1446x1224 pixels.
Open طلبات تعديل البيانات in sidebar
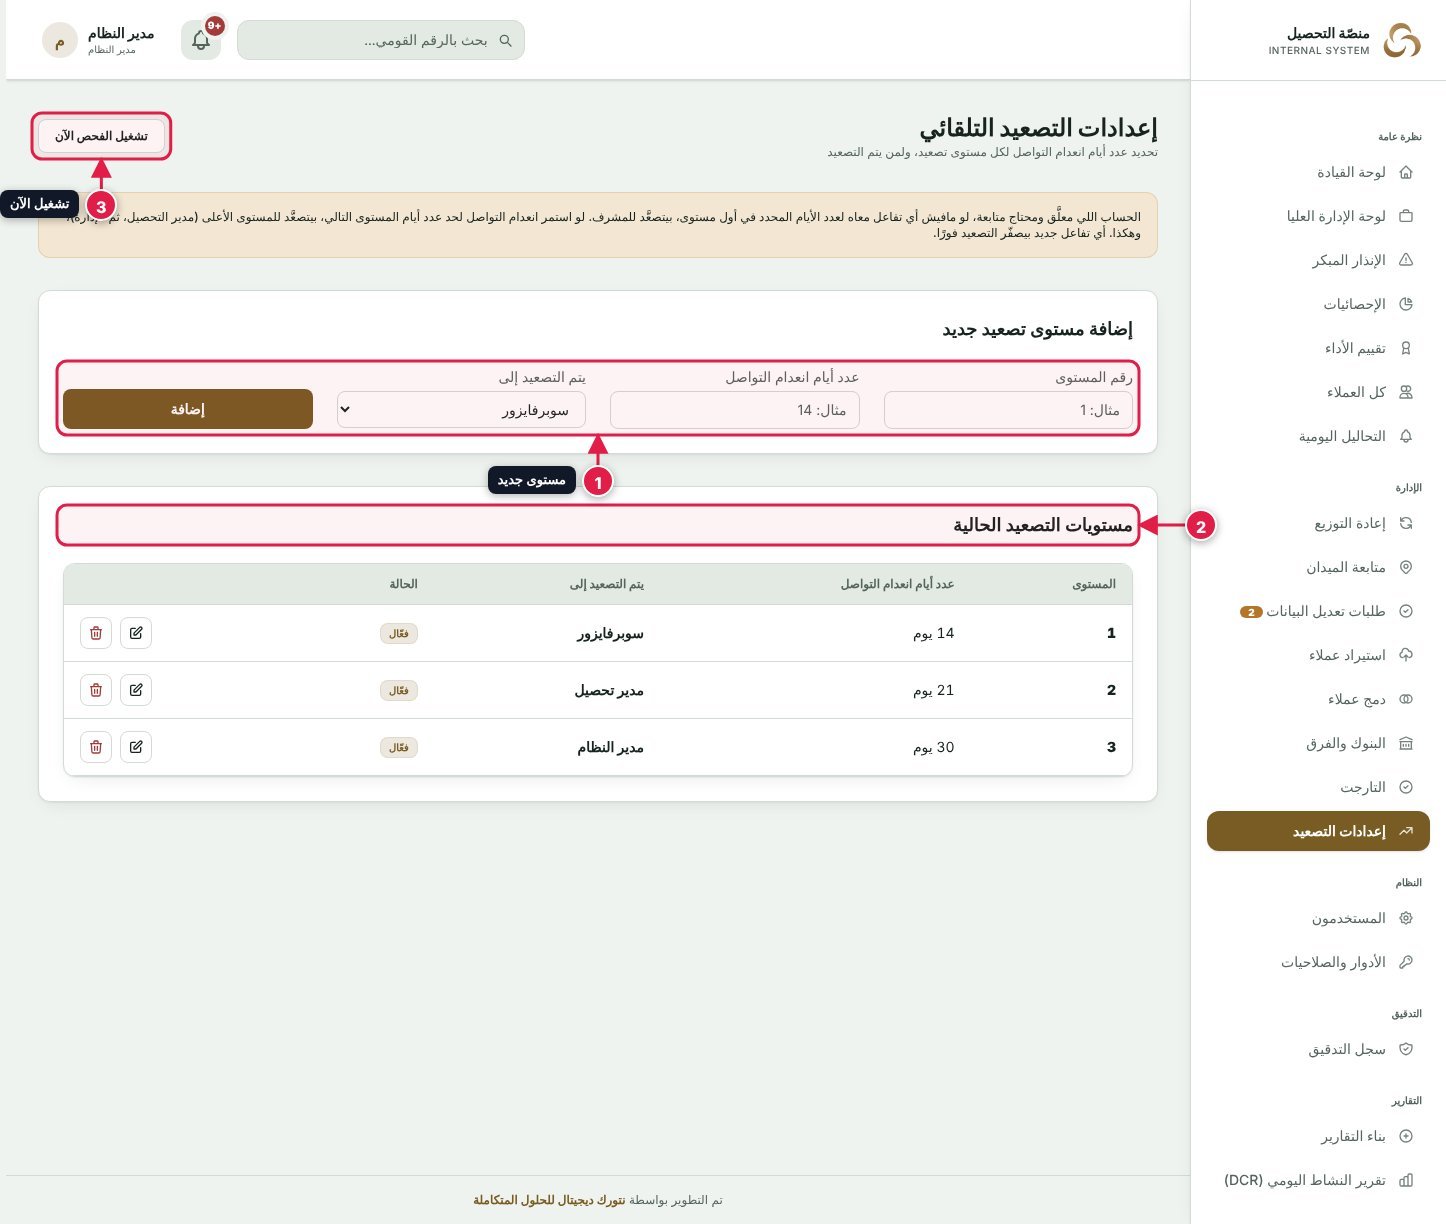click(1318, 611)
